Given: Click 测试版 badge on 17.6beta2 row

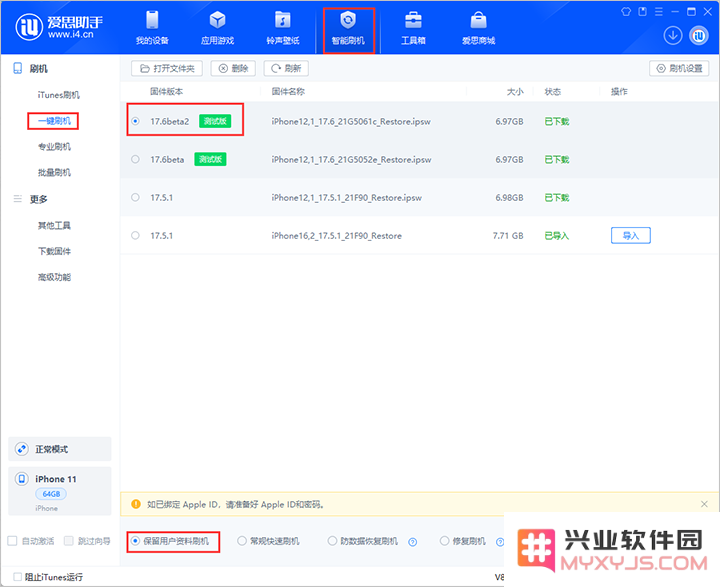Looking at the screenshot, I should [215, 121].
